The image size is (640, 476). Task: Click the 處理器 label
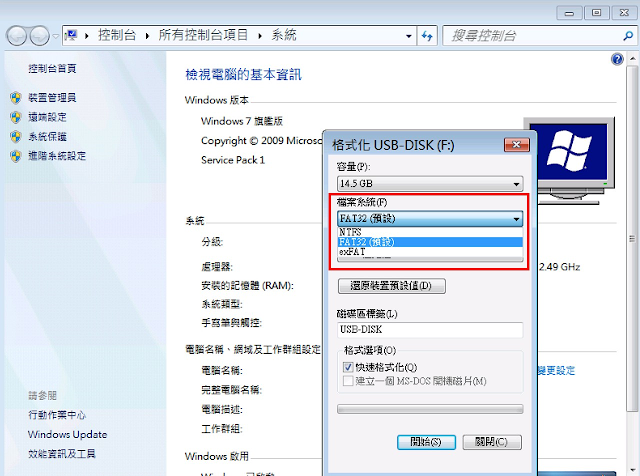(x=217, y=267)
